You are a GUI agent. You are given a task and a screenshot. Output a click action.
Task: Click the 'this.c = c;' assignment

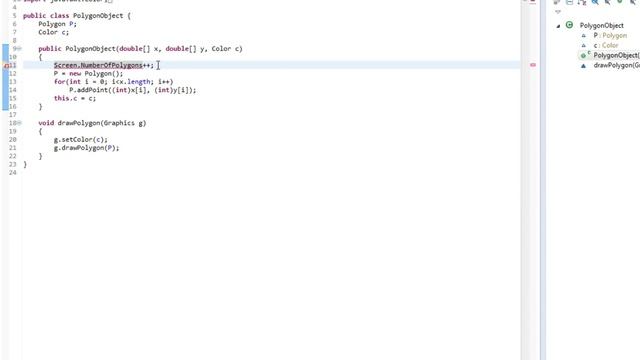pyautogui.click(x=75, y=98)
